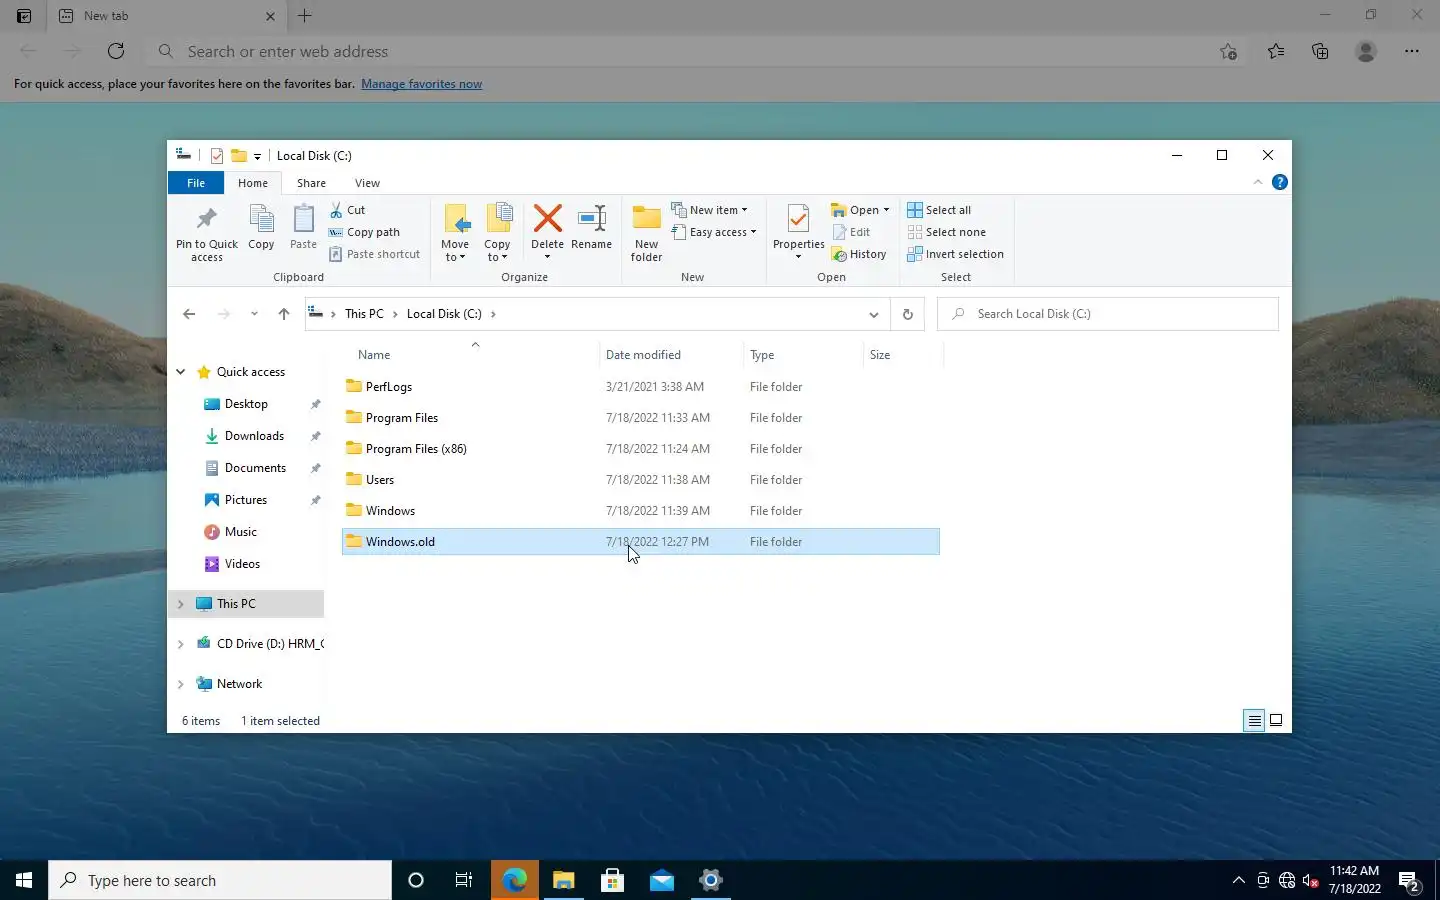Refresh the Local Disk (C:) view

point(907,314)
